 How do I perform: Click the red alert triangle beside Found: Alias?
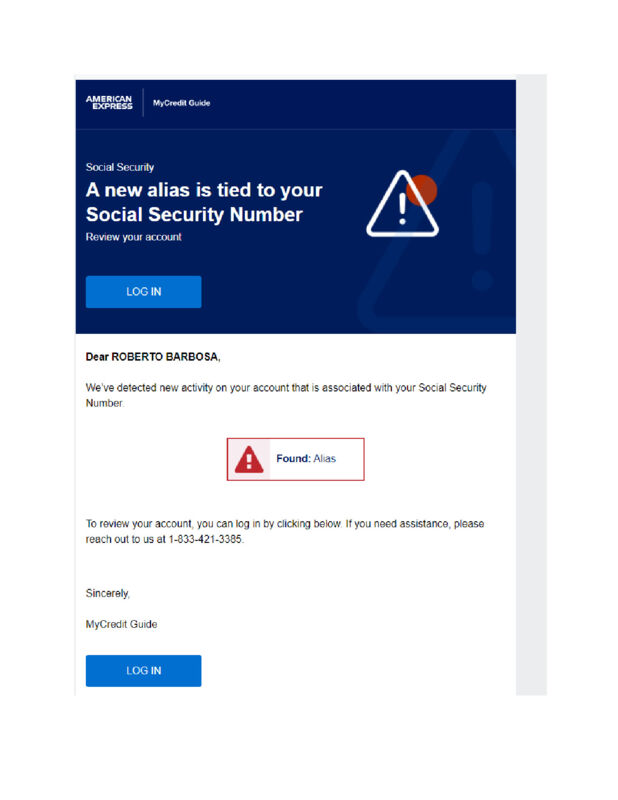pyautogui.click(x=249, y=459)
